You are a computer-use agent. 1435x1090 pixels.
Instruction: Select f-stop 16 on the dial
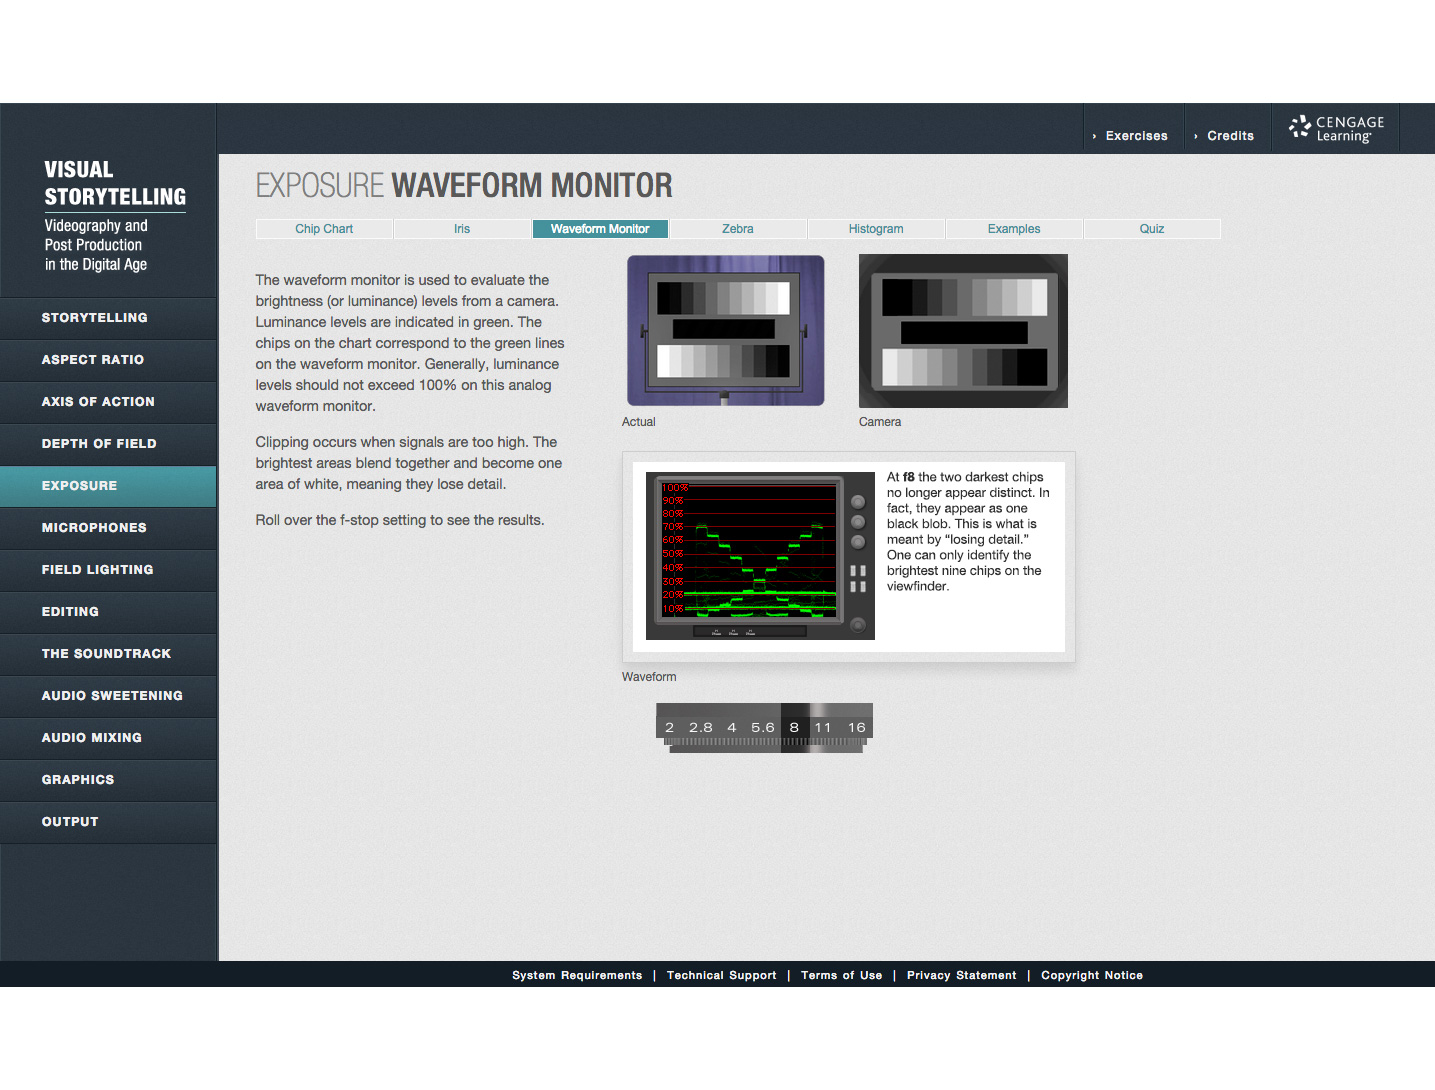click(856, 728)
